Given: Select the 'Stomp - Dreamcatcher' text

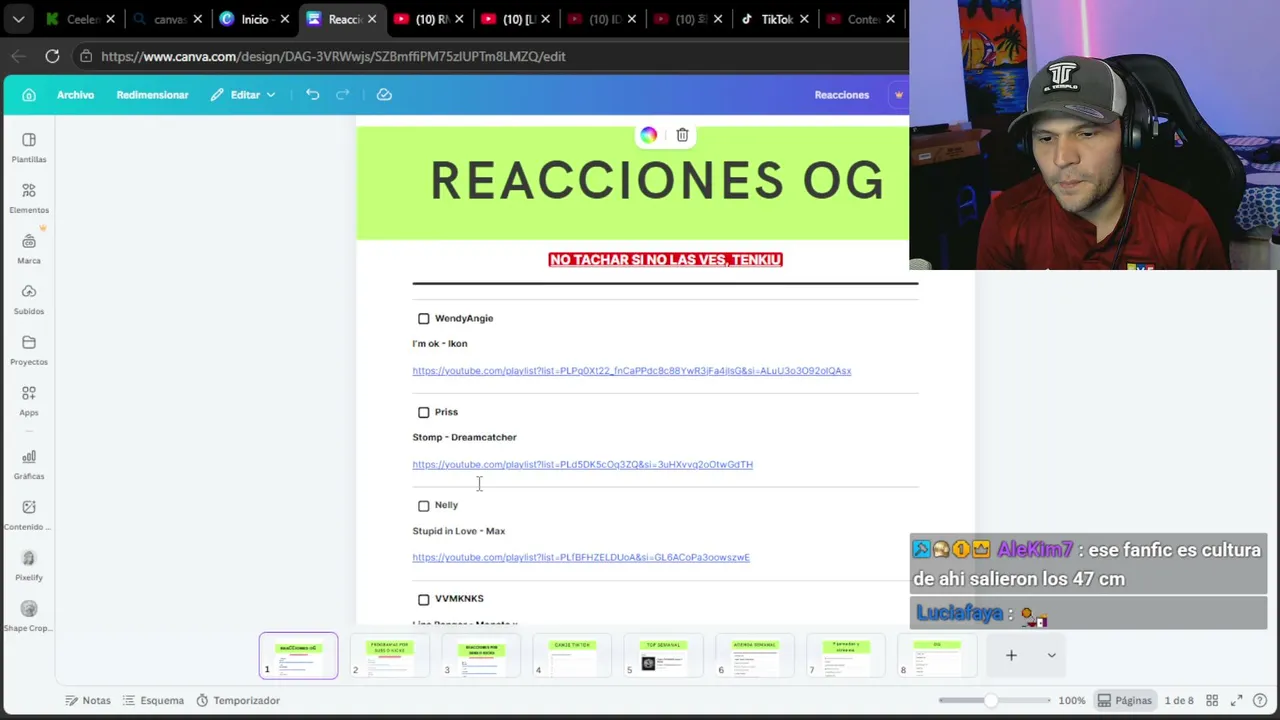Looking at the screenshot, I should (x=464, y=437).
